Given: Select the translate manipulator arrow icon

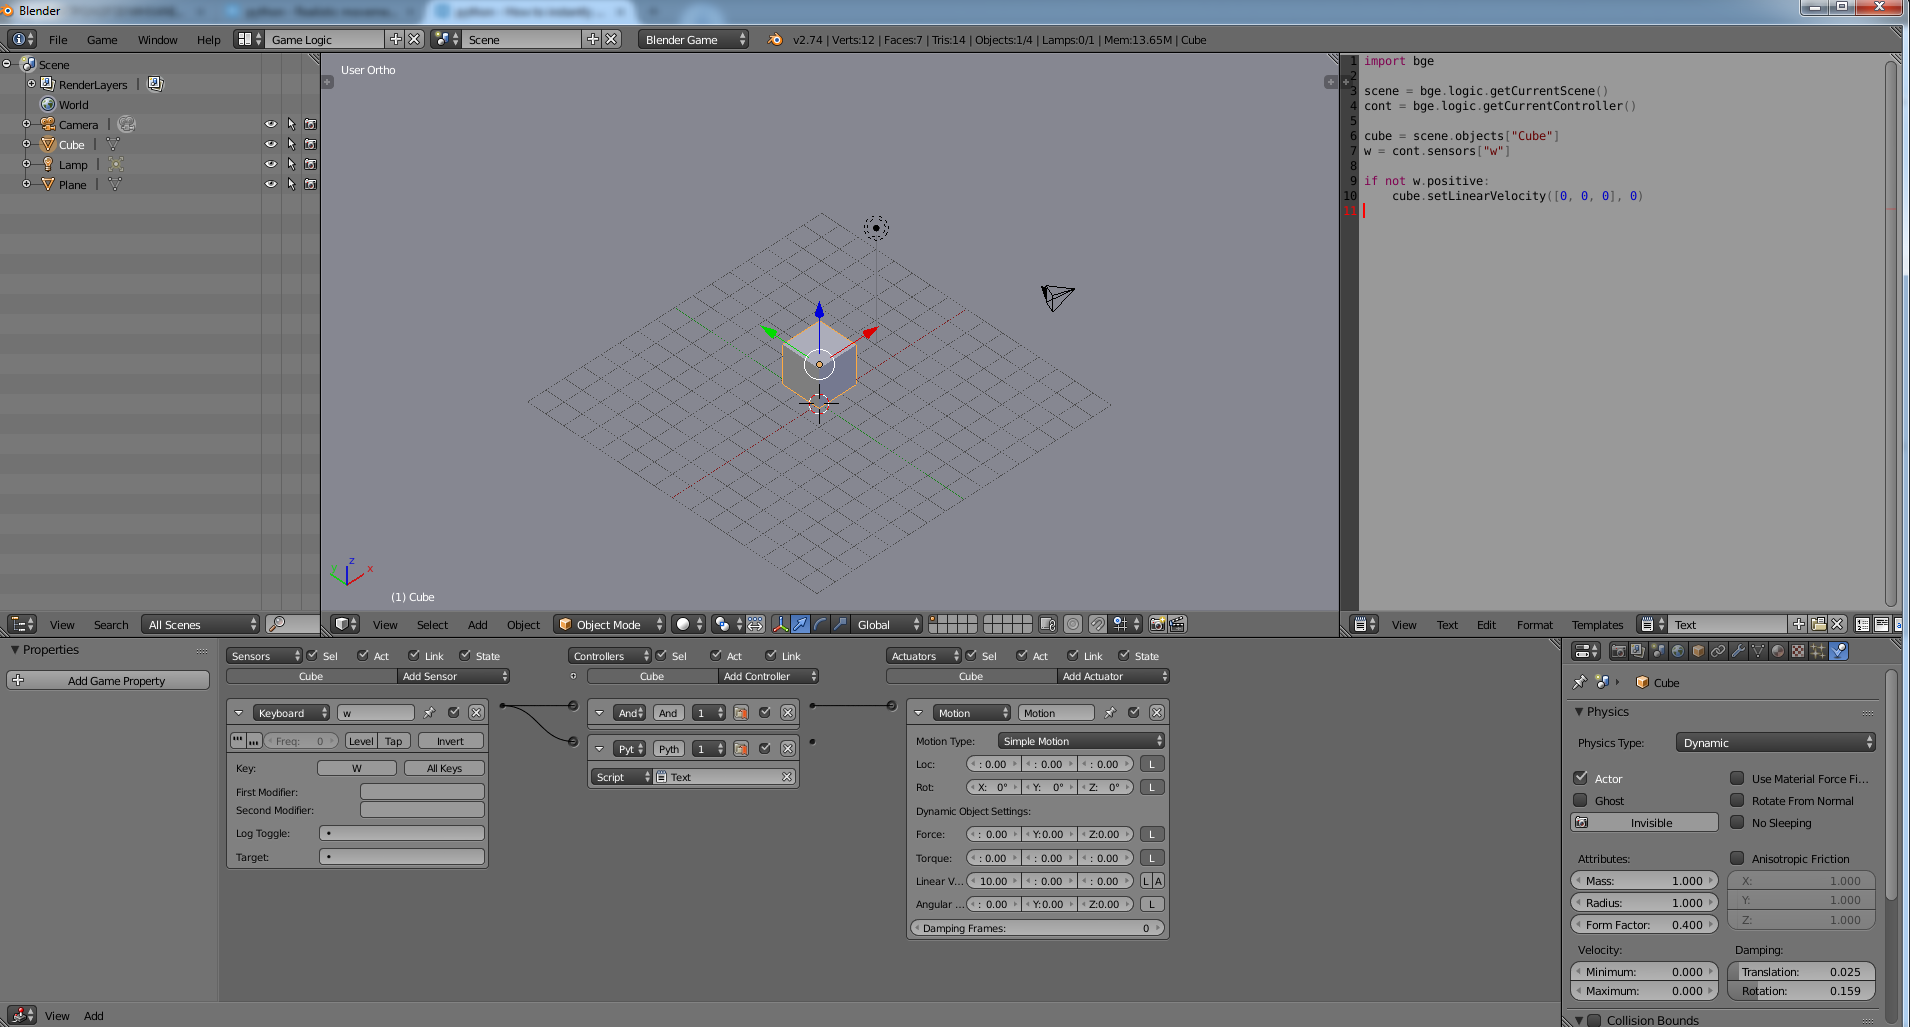Looking at the screenshot, I should [x=800, y=624].
